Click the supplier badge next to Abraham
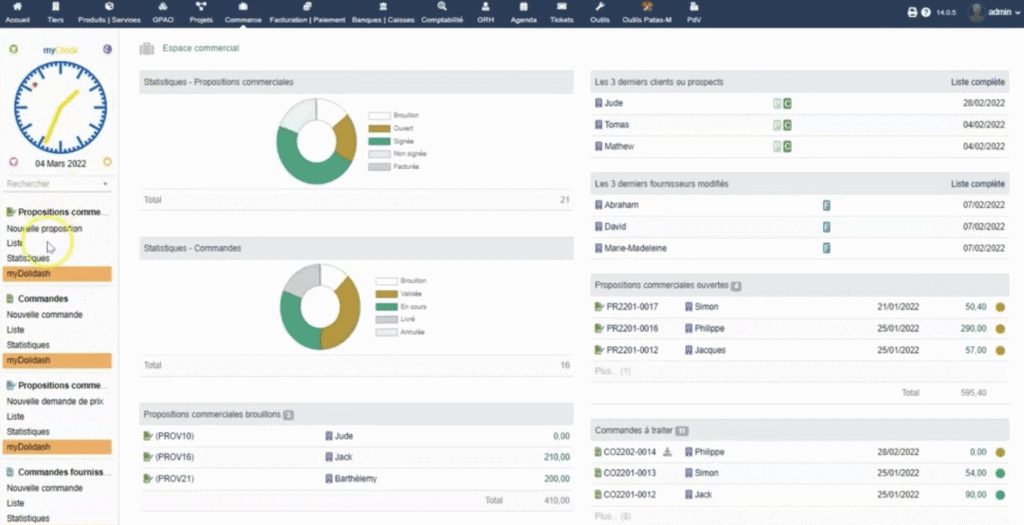This screenshot has width=1024, height=525. tap(827, 205)
